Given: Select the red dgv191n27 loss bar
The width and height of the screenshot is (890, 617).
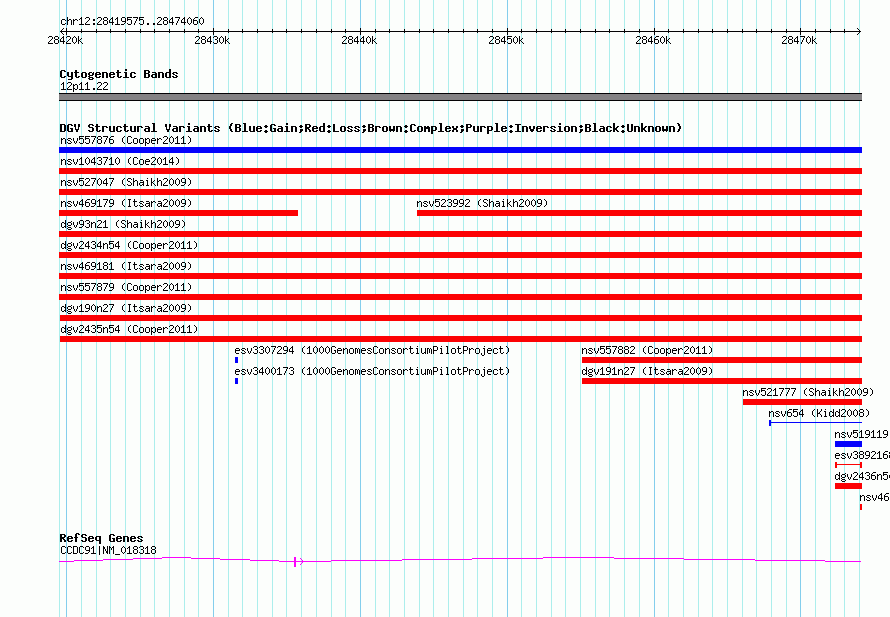Looking at the screenshot, I should 722,381.
